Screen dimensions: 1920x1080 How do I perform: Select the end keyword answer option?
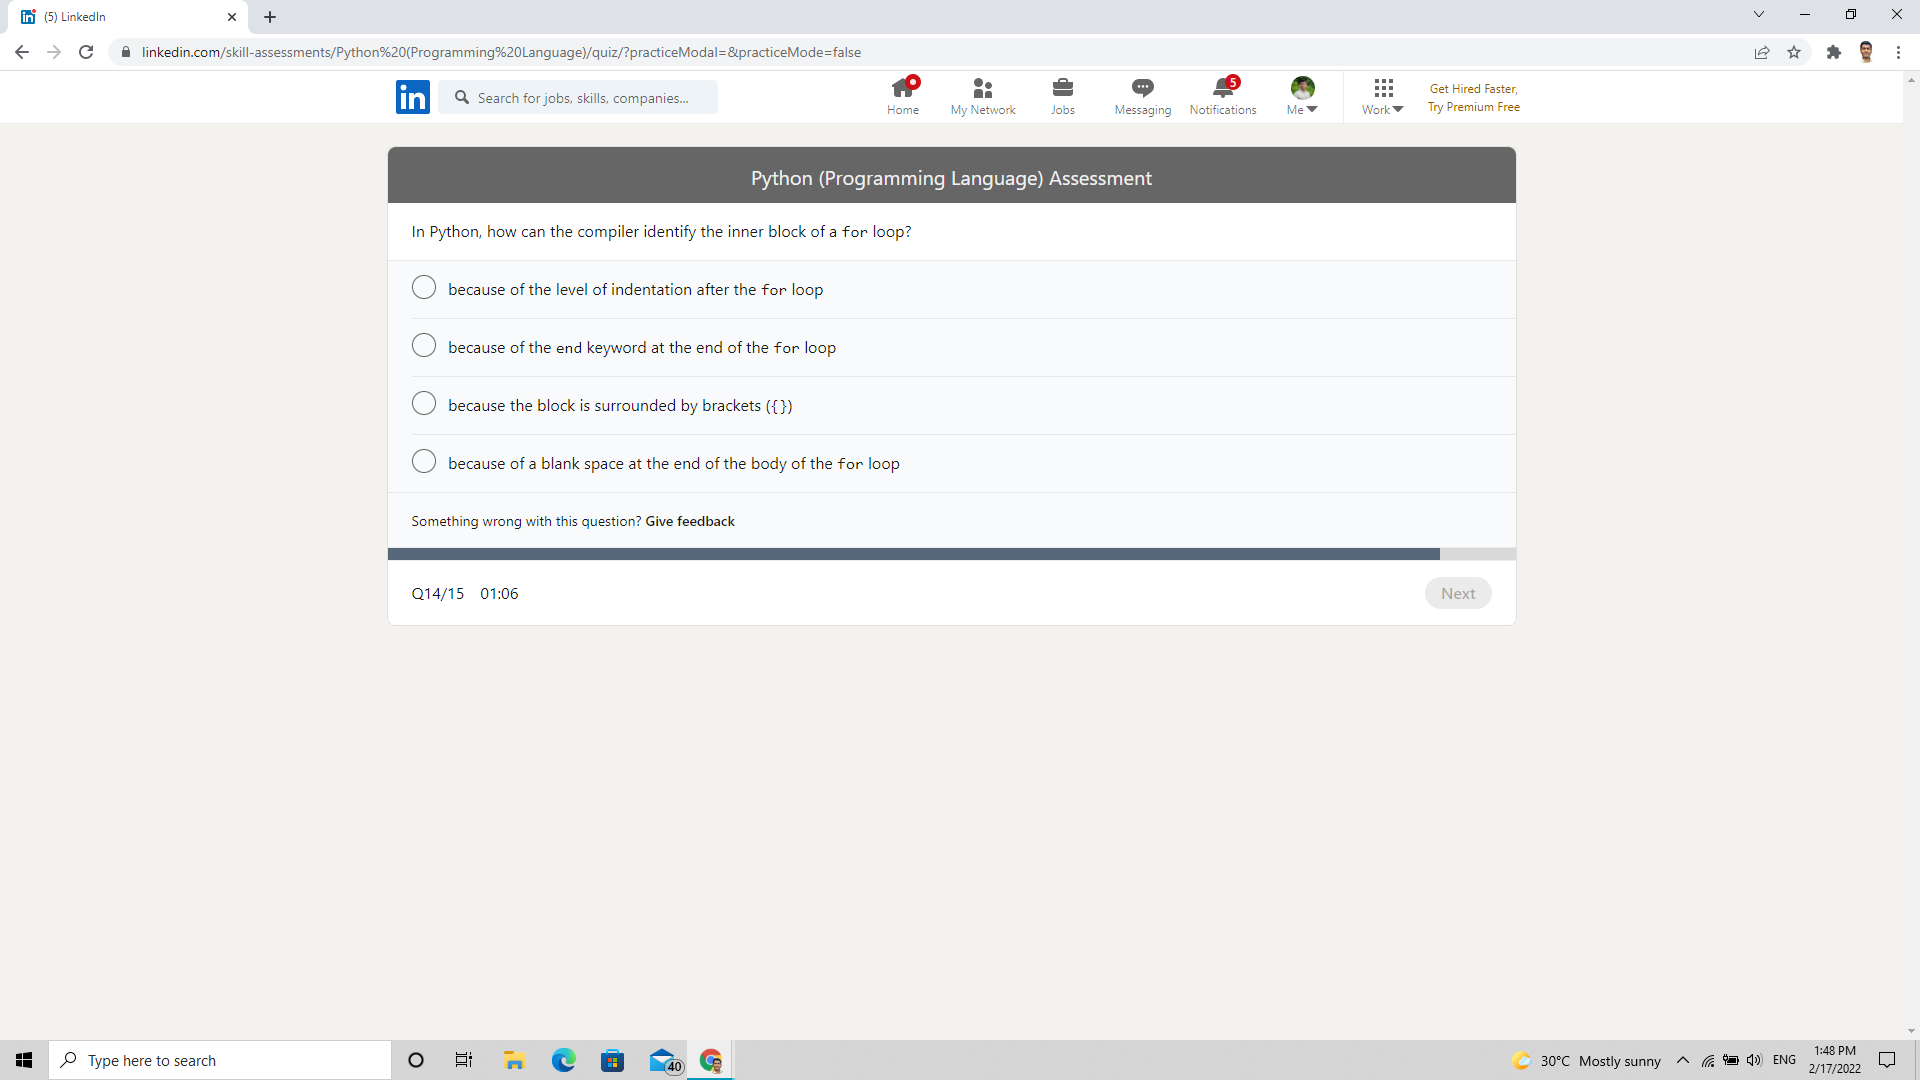click(423, 345)
